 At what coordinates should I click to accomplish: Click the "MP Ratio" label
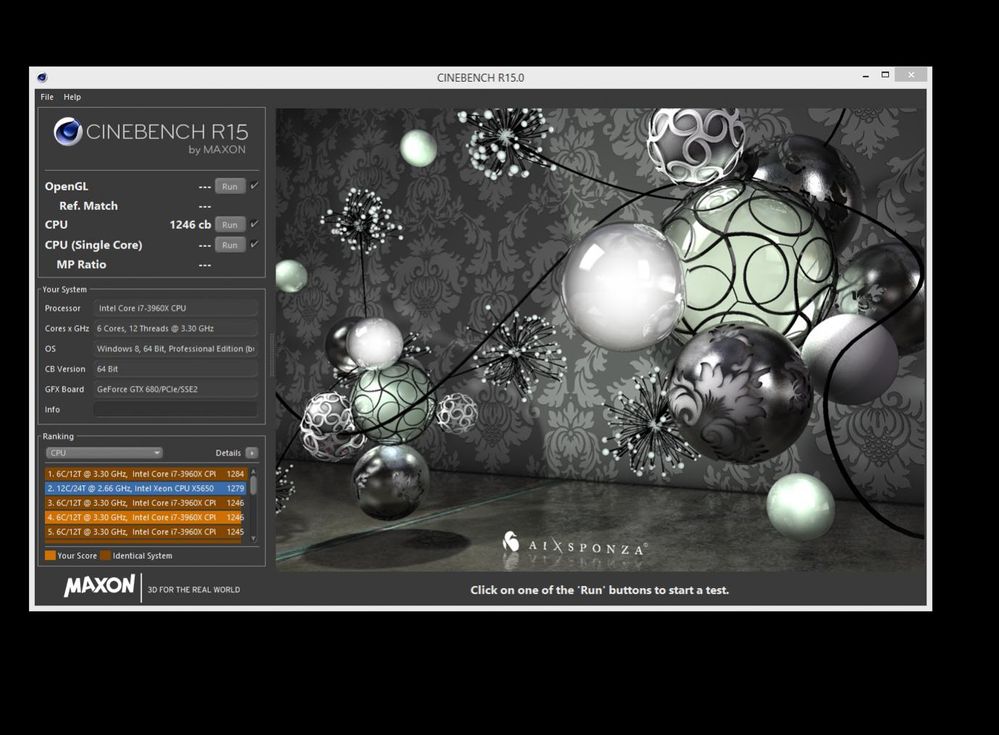tap(82, 264)
